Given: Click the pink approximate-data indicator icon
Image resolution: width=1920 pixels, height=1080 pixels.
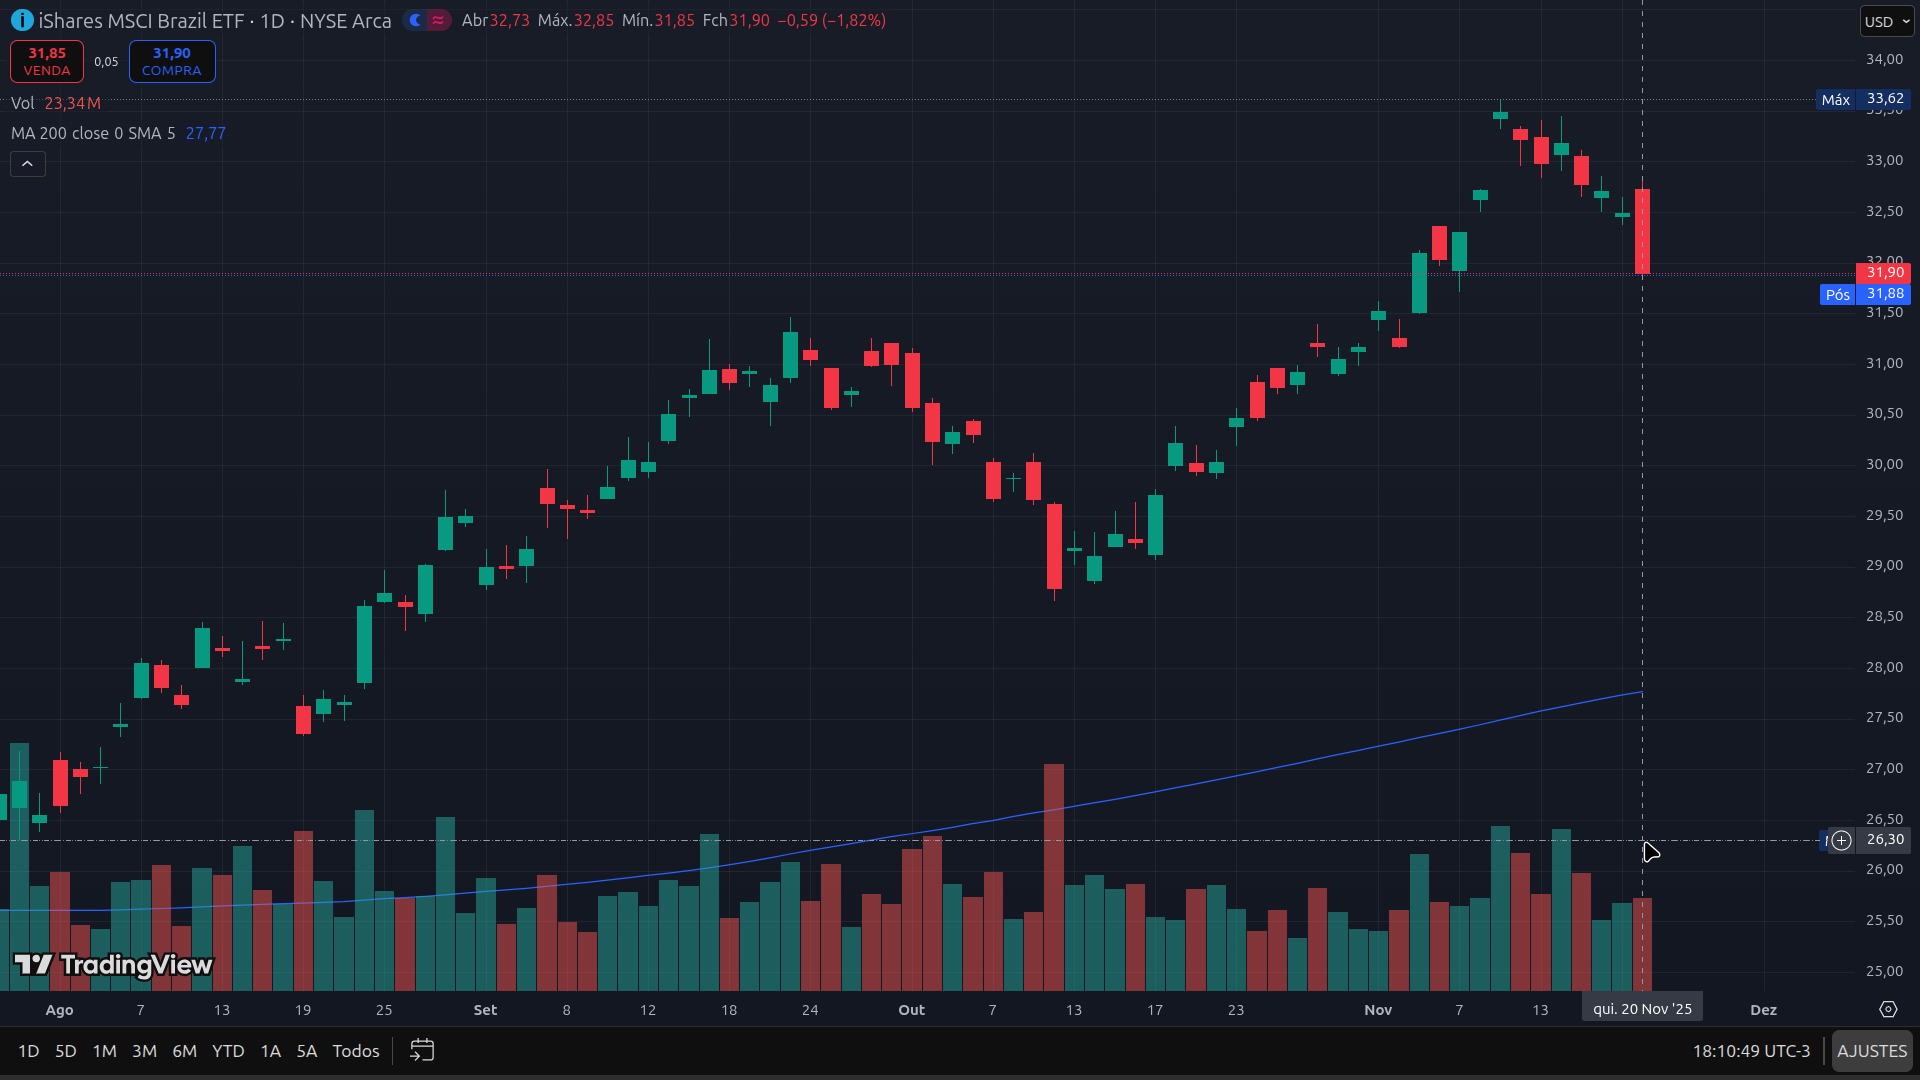Looking at the screenshot, I should [x=438, y=20].
